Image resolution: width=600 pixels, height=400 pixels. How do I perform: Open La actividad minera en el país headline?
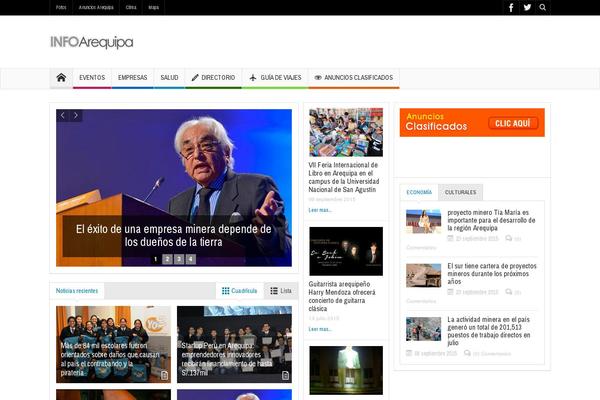click(x=489, y=331)
